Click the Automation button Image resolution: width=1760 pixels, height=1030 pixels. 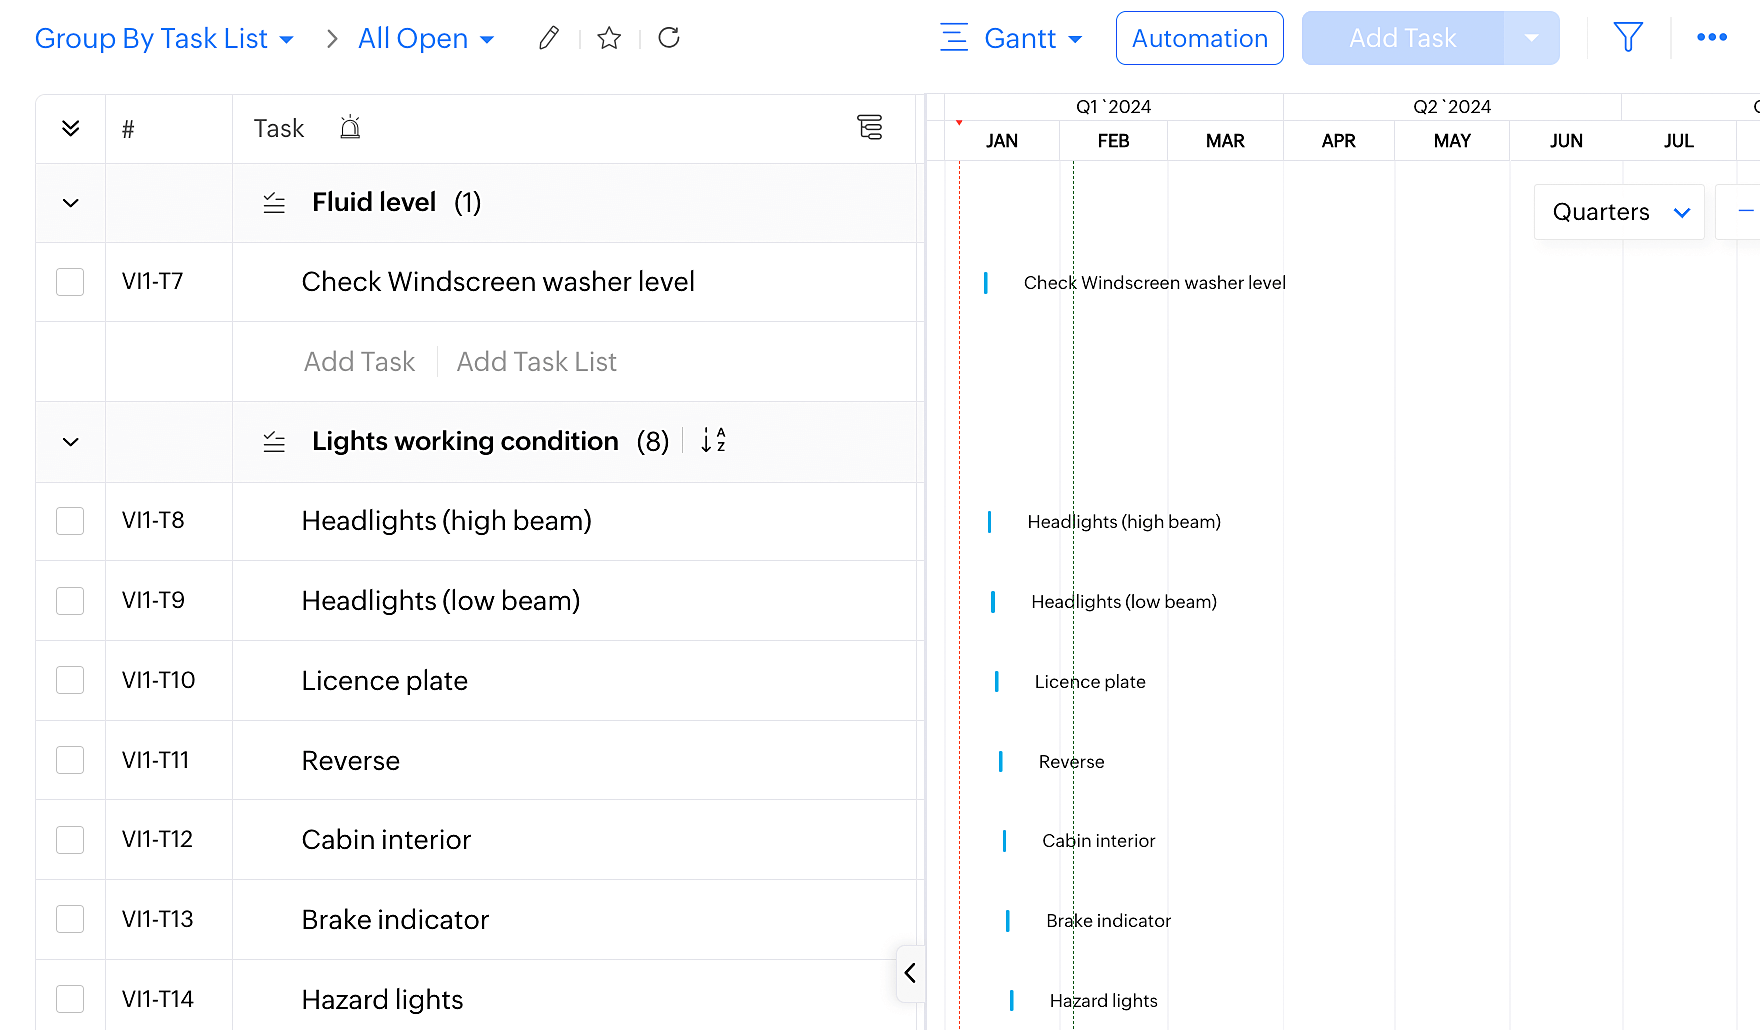(x=1199, y=38)
